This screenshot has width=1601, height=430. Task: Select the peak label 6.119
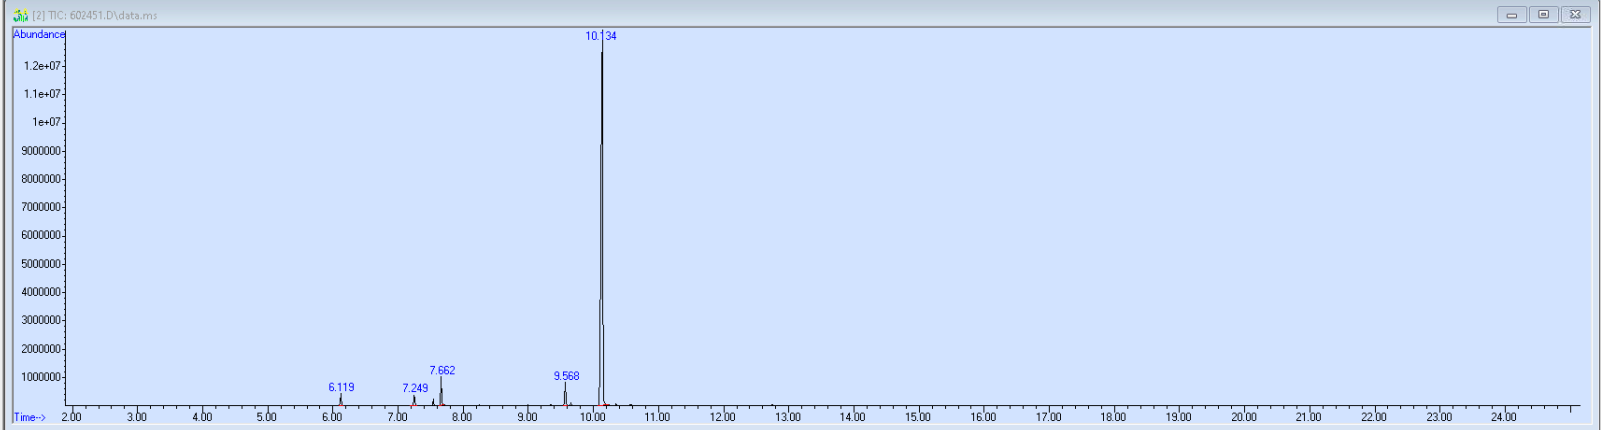tap(341, 387)
